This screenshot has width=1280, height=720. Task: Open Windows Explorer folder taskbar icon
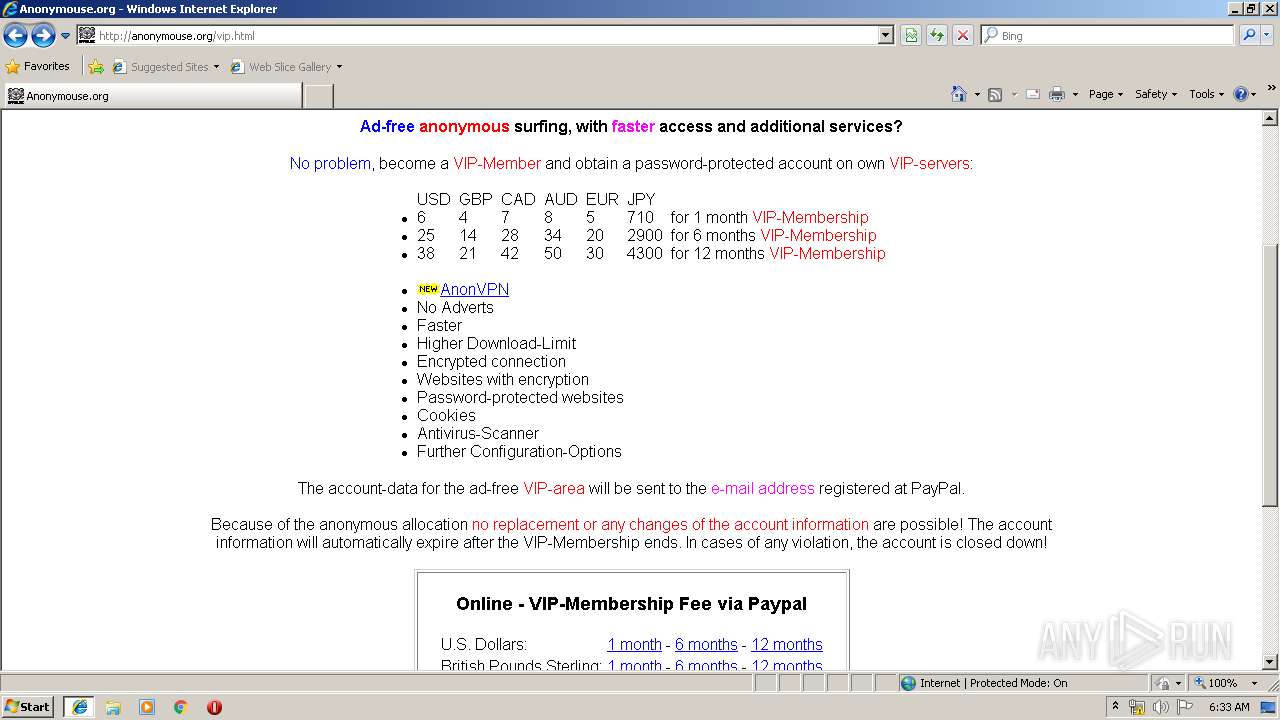(x=113, y=707)
